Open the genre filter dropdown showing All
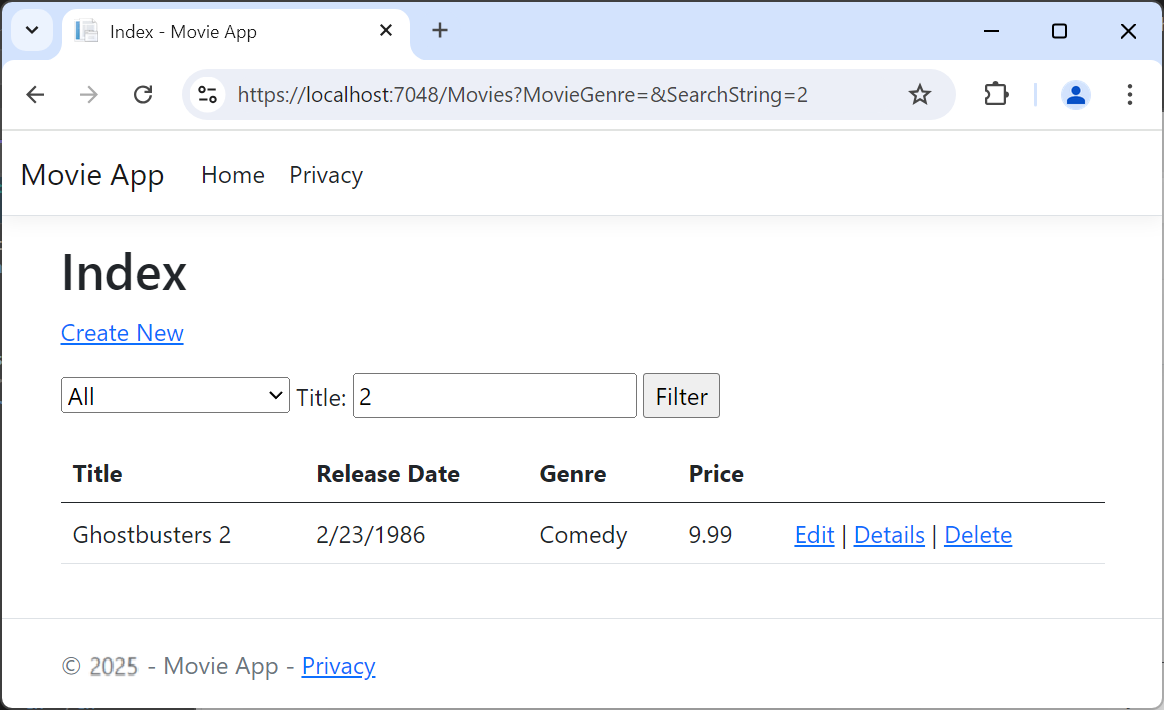Image resolution: width=1164 pixels, height=710 pixels. 175,395
